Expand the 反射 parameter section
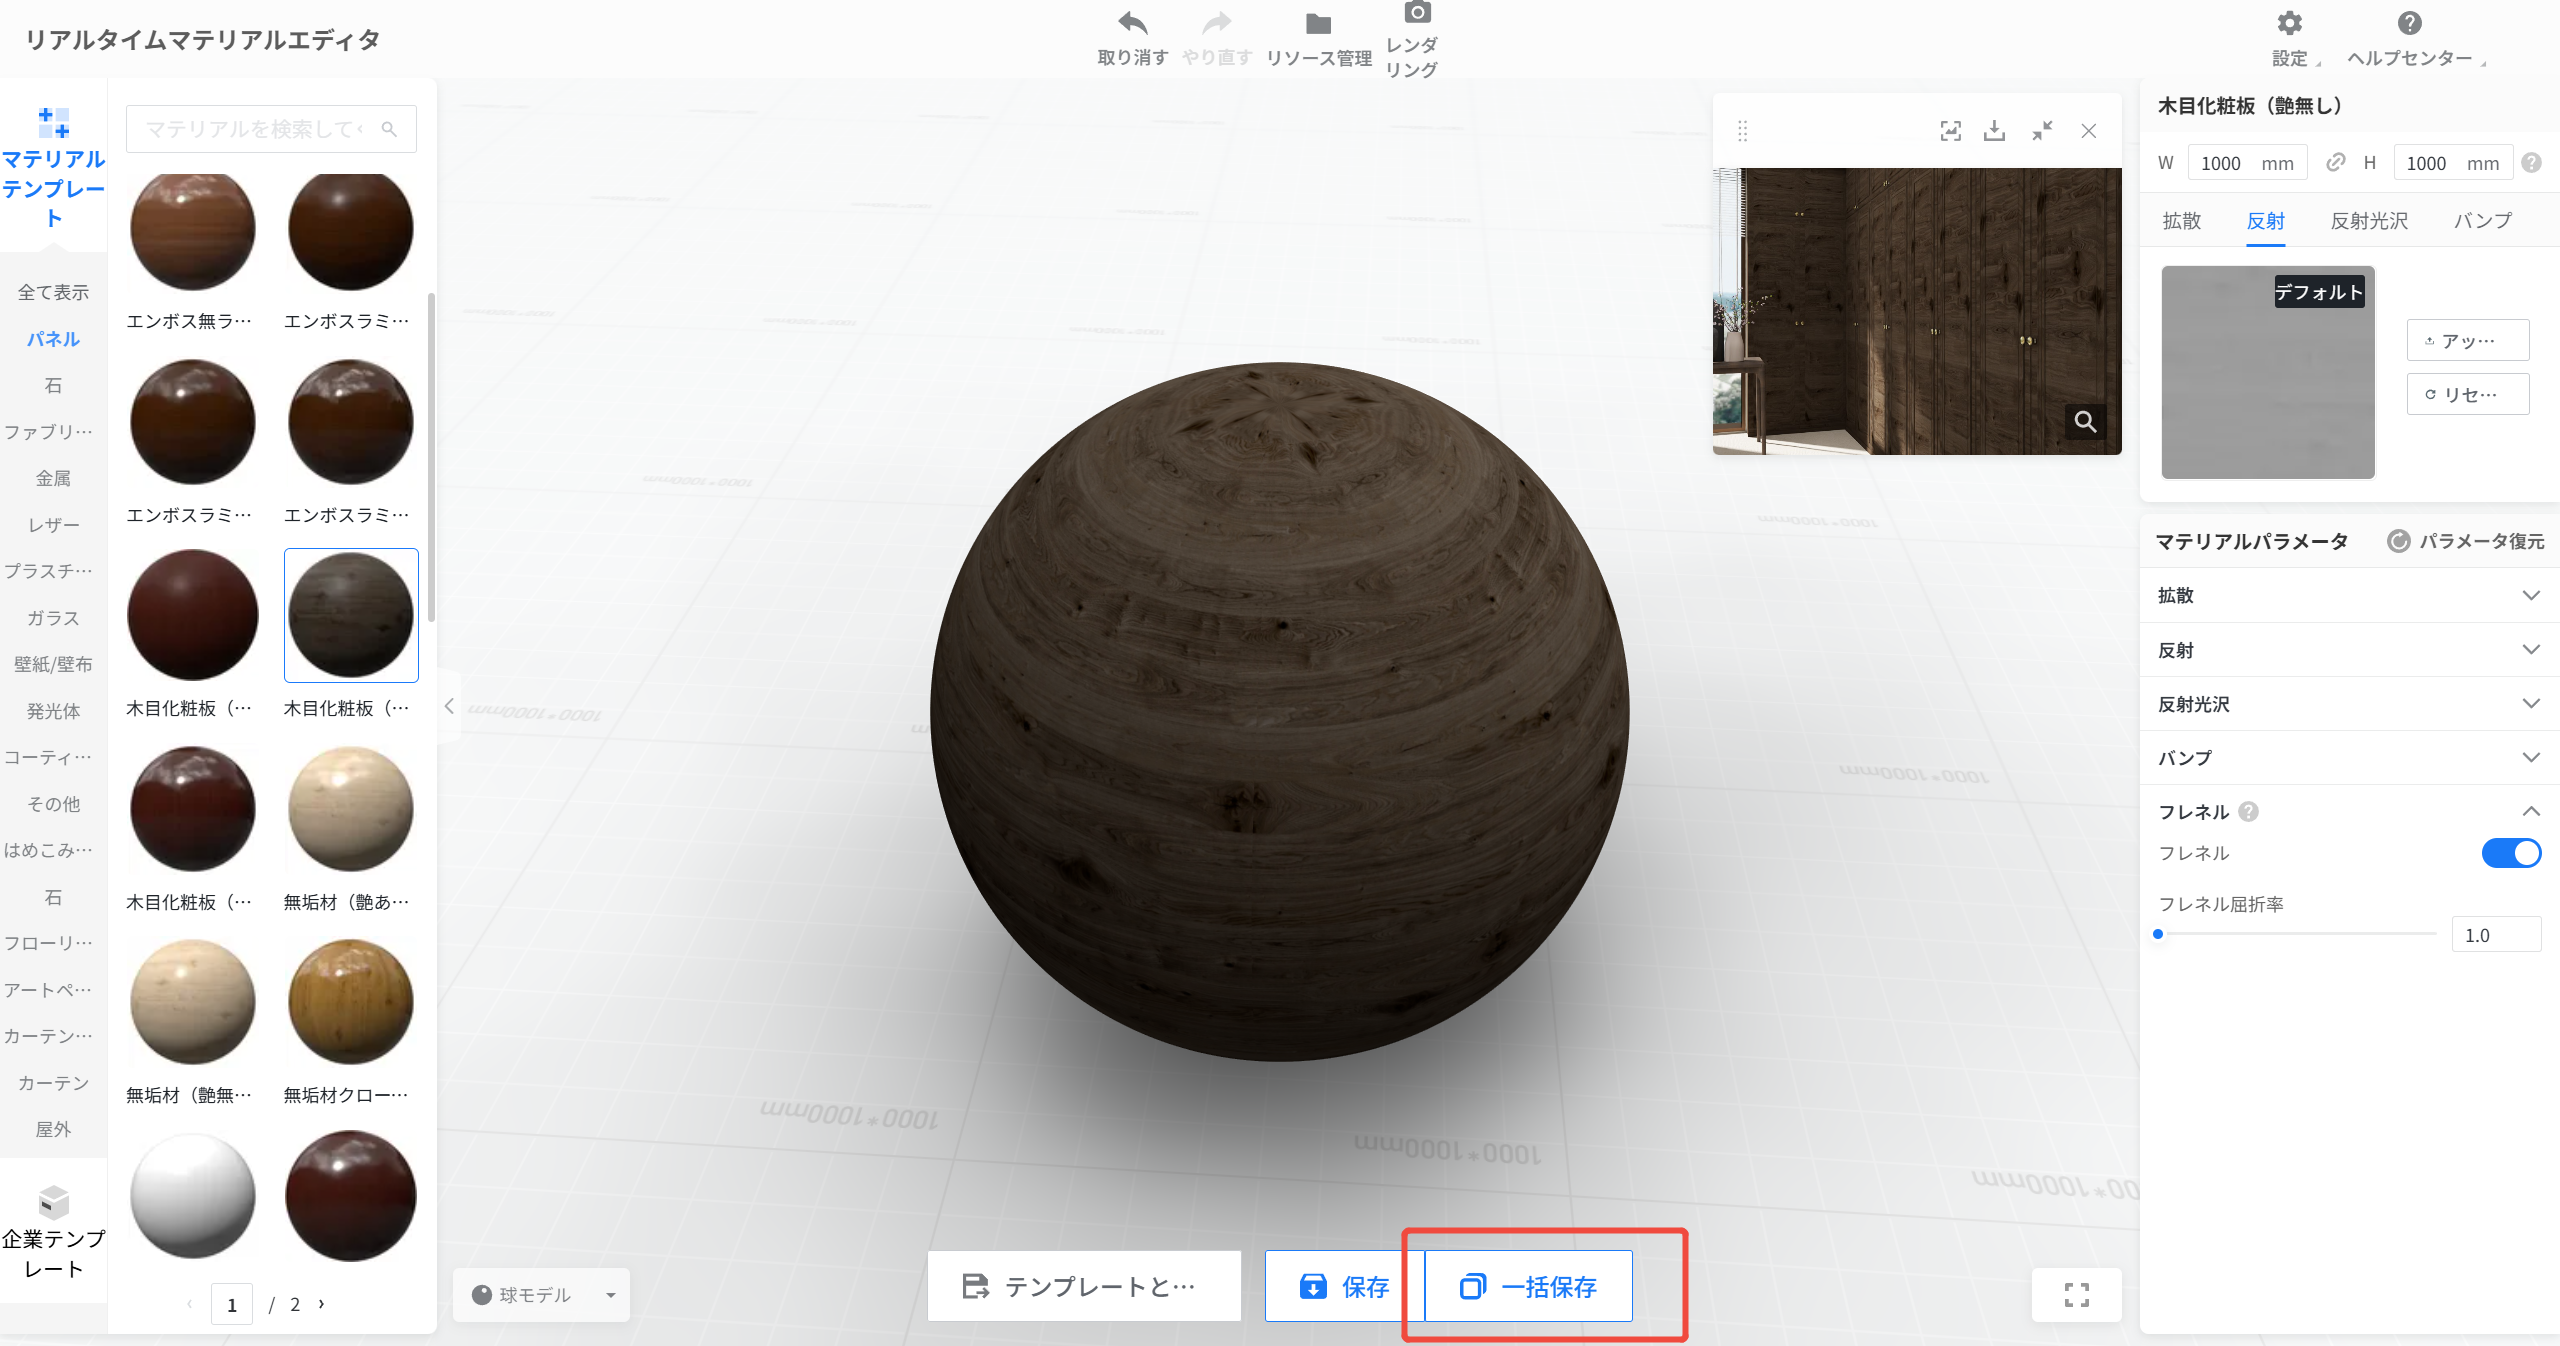The height and width of the screenshot is (1346, 2560). coord(2349,650)
